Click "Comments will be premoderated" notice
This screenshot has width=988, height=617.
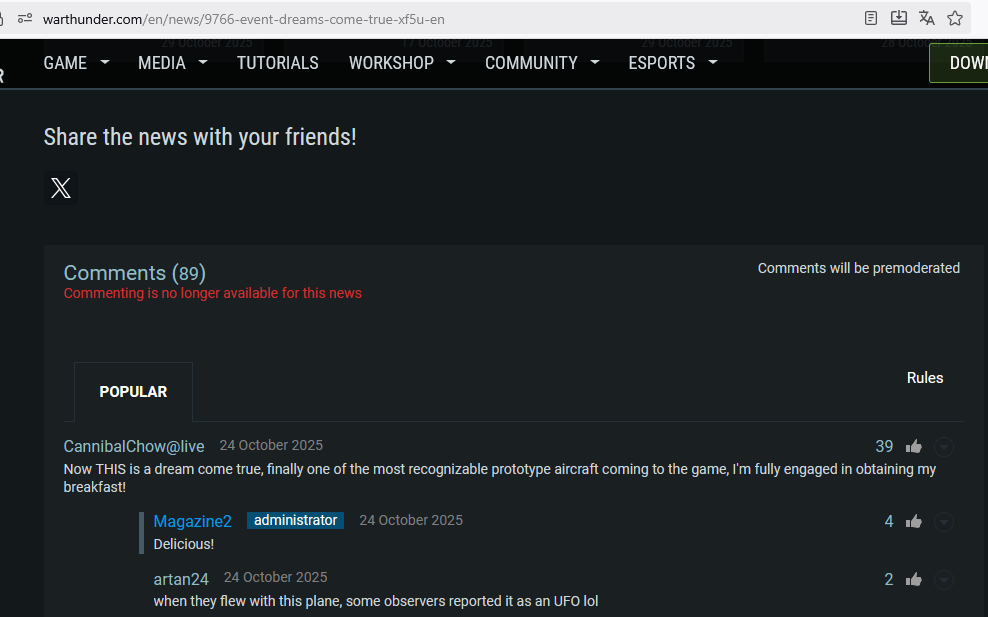[x=859, y=268]
